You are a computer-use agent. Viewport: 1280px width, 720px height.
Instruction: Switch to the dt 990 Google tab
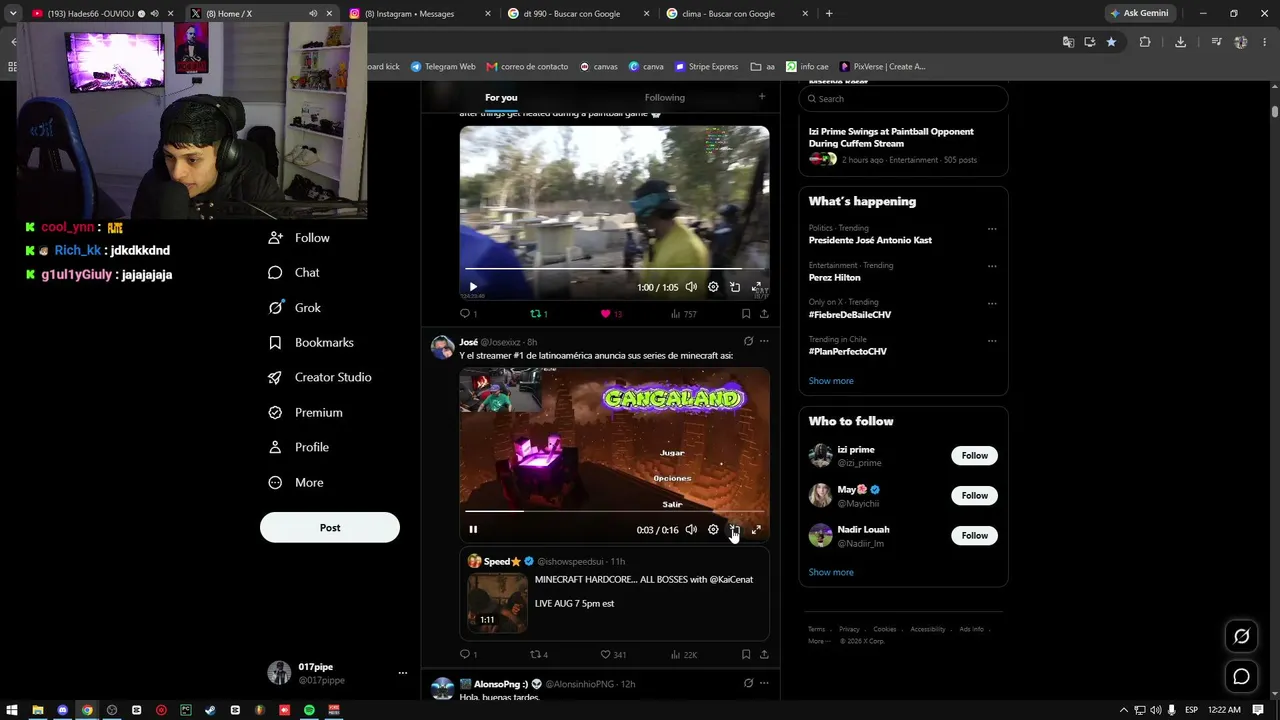click(x=578, y=14)
